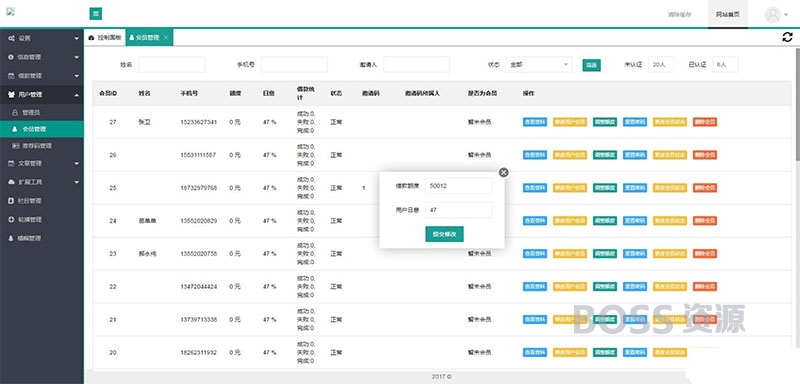Viewport: 800px width, 384px height.
Task: Collapse the 用户管理 sidebar menu arrow
Action: click(x=77, y=94)
